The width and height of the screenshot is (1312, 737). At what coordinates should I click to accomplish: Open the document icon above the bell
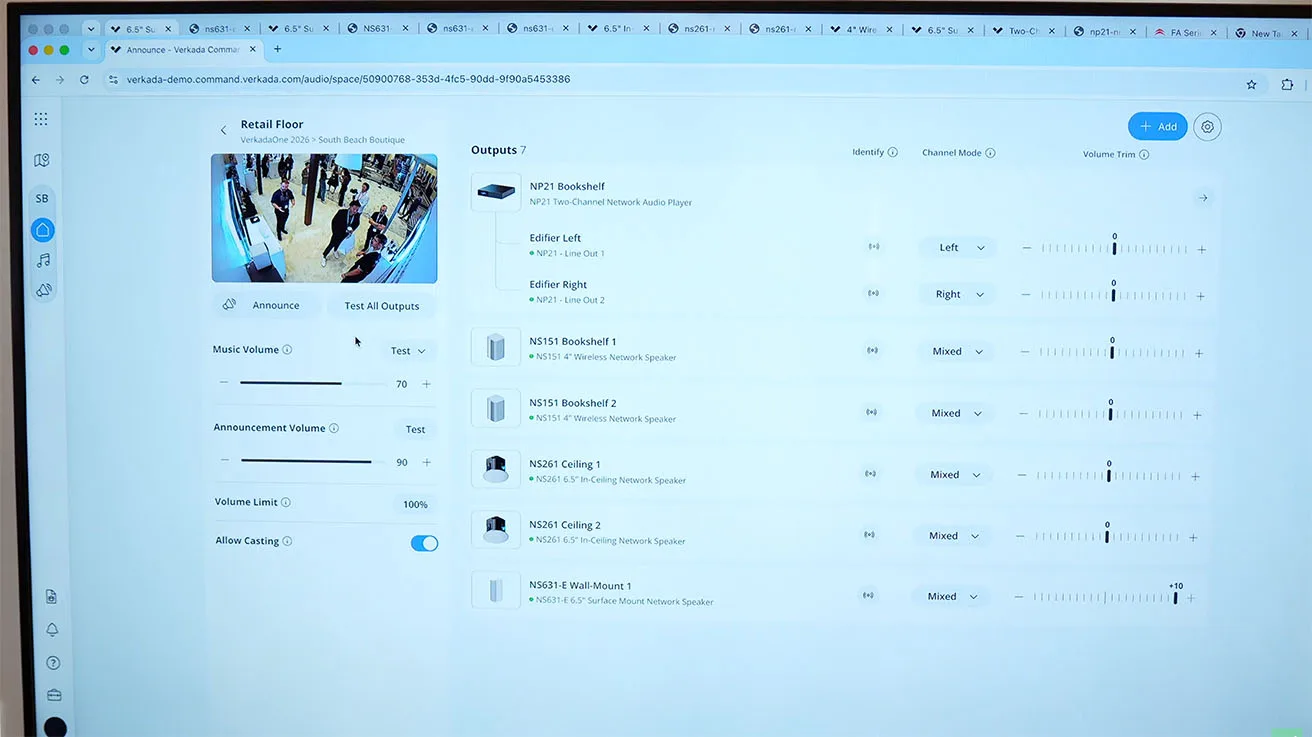tap(51, 597)
